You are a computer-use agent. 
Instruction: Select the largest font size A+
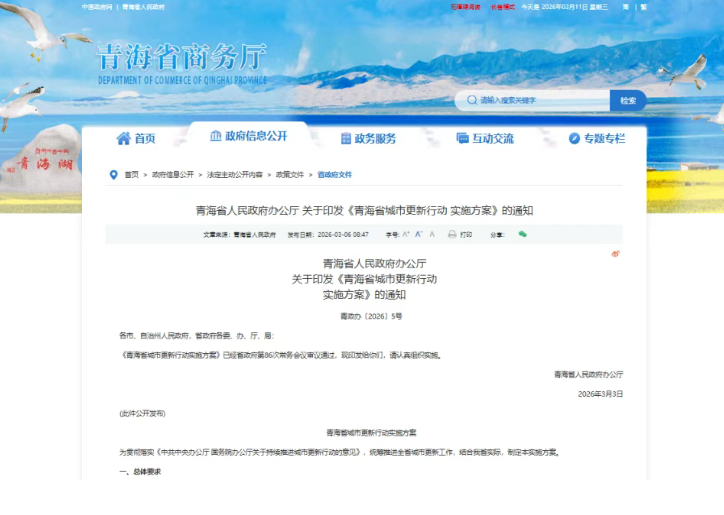406,234
